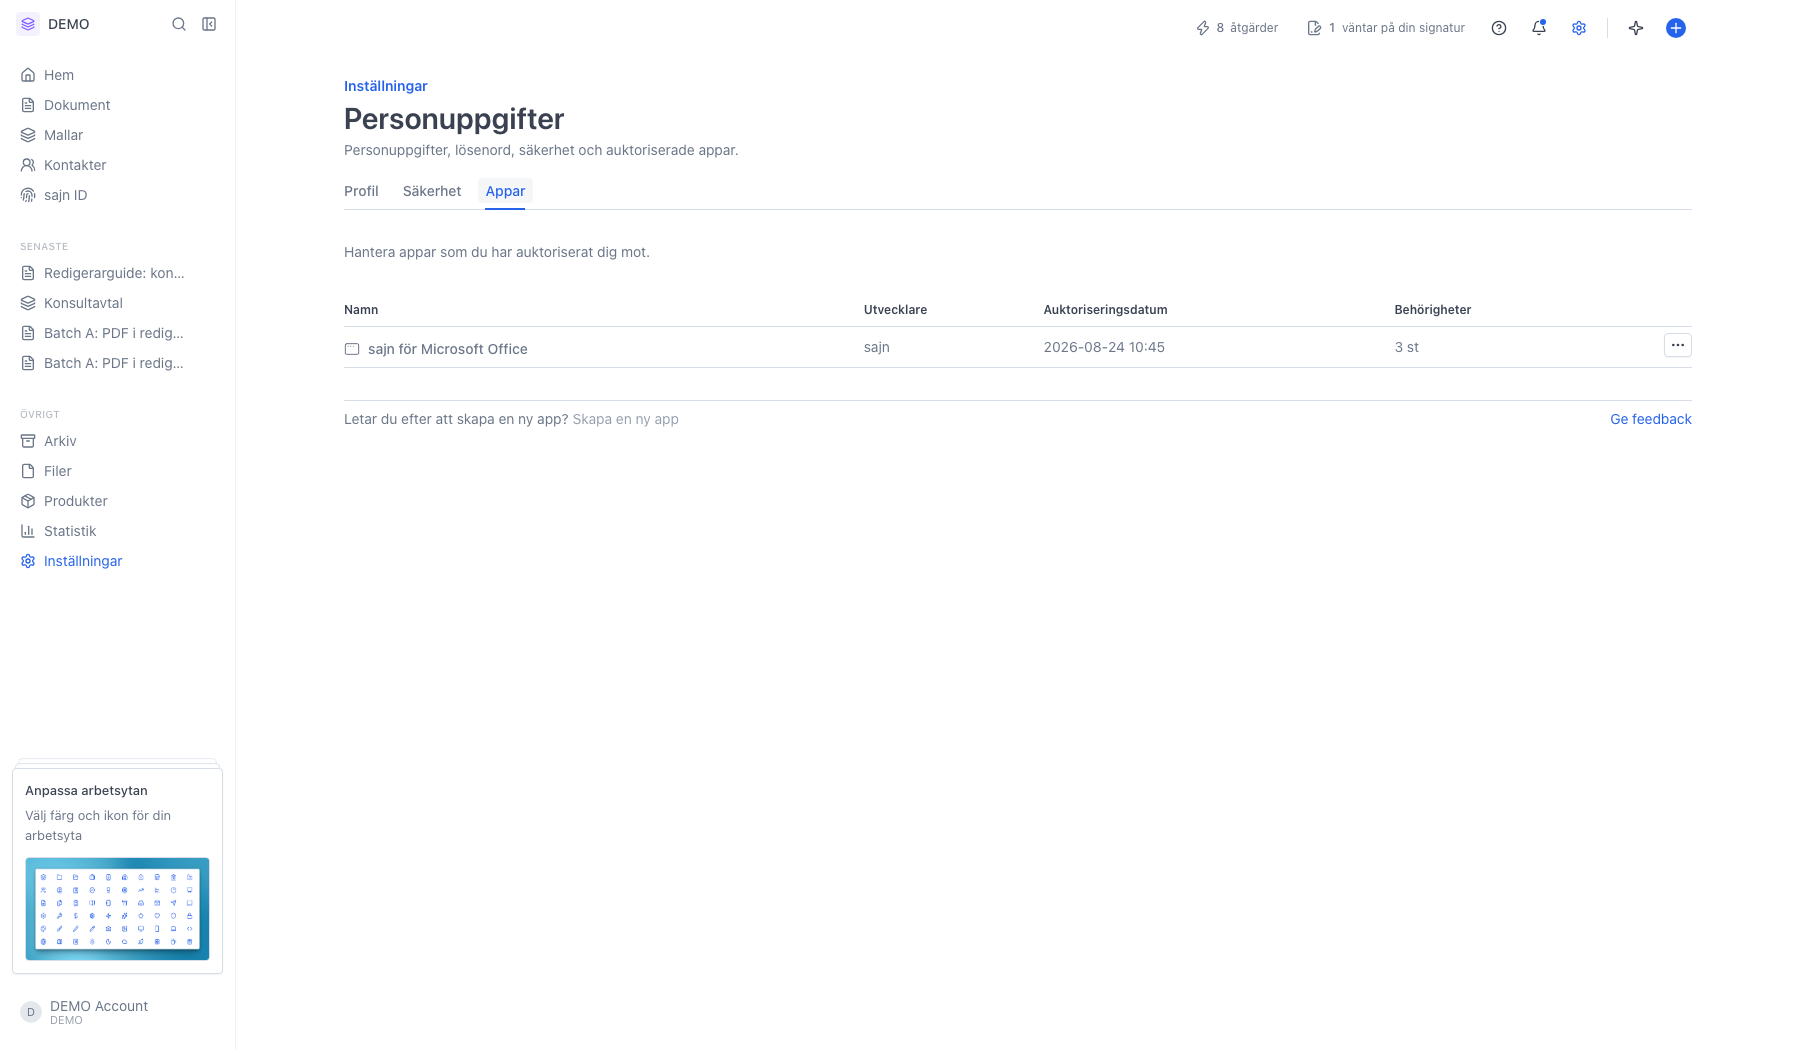Click the sajn för Microsoft Office app row
1800x1050 pixels.
point(1018,347)
